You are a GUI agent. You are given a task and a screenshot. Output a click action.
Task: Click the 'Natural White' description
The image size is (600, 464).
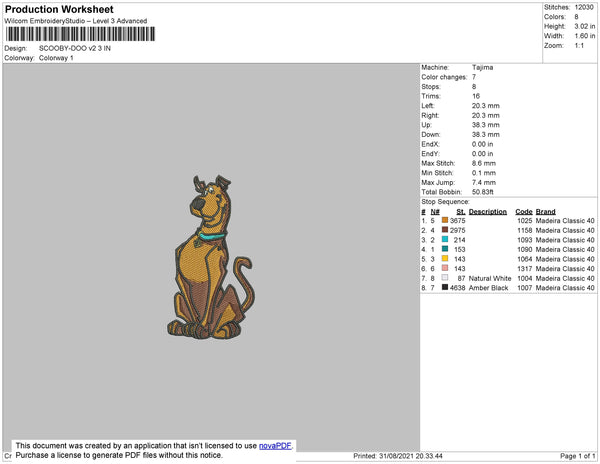(x=490, y=278)
